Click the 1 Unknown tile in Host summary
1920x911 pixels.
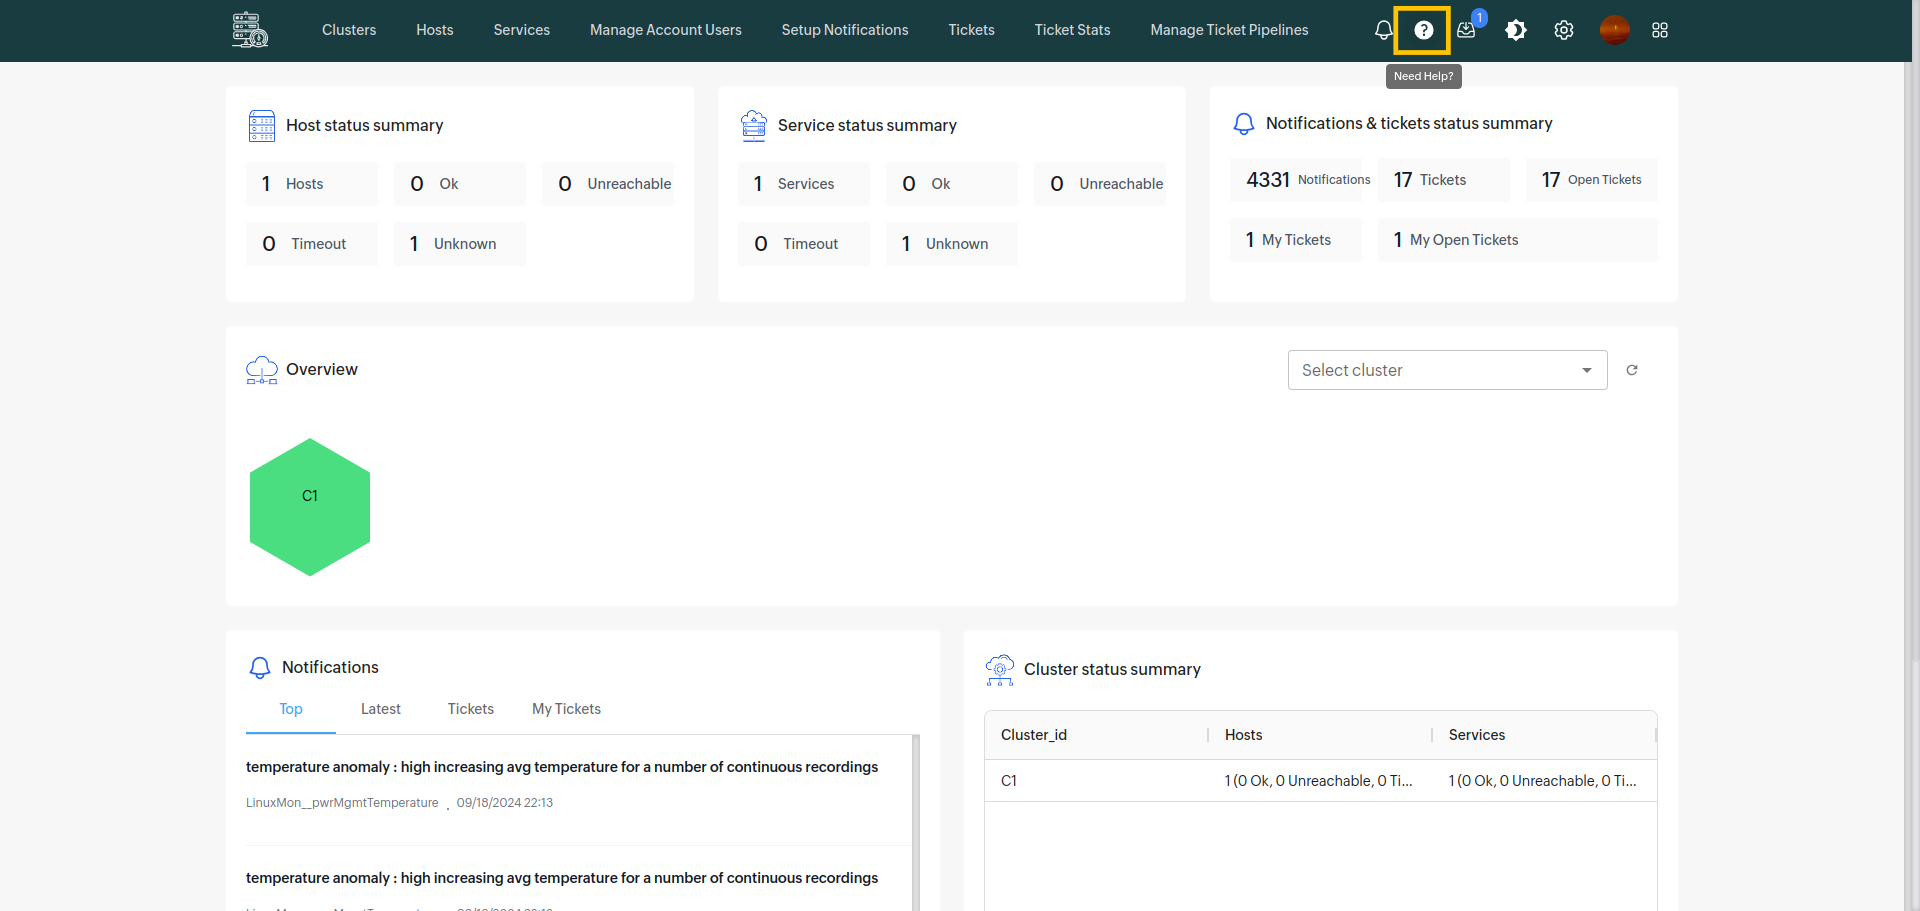460,244
